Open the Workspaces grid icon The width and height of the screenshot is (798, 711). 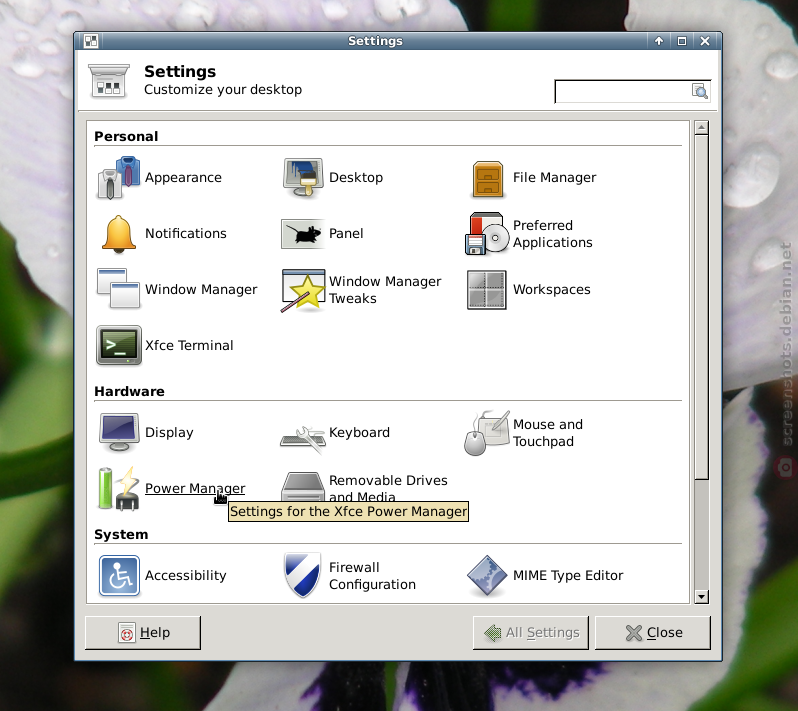(487, 290)
